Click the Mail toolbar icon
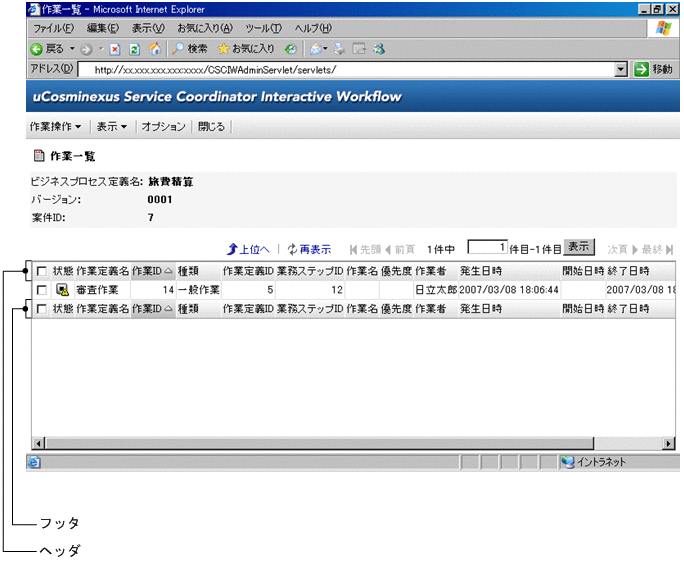Screen dimensions: 684x563 pyautogui.click(x=316, y=49)
